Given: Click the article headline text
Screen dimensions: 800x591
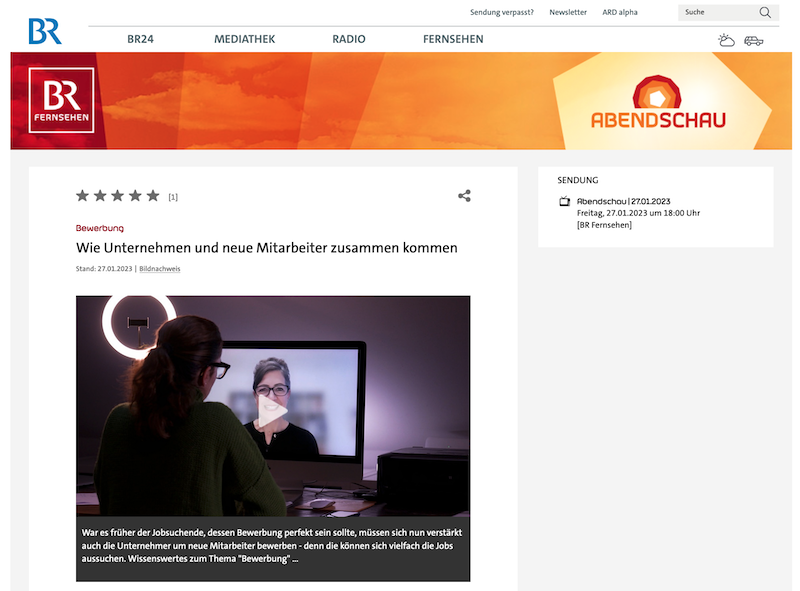Looking at the screenshot, I should (266, 248).
